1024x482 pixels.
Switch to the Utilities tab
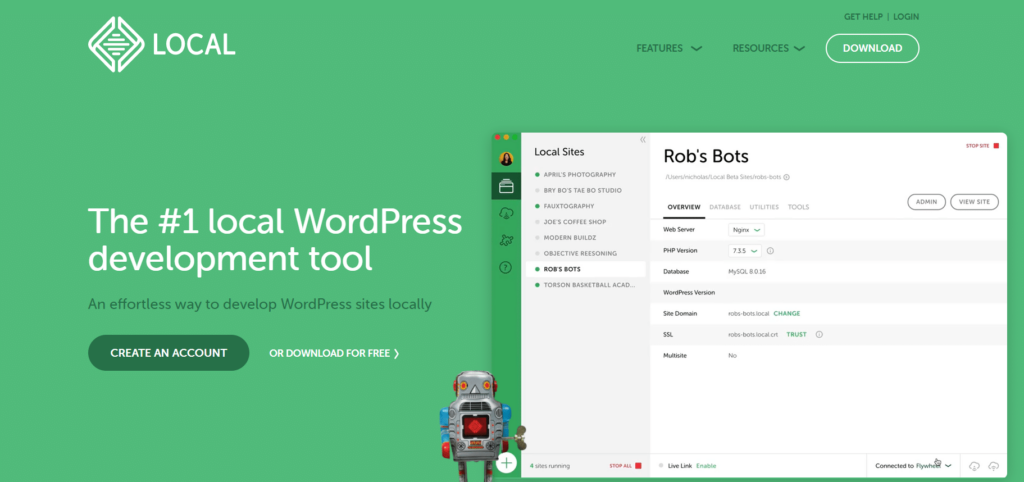(x=764, y=207)
